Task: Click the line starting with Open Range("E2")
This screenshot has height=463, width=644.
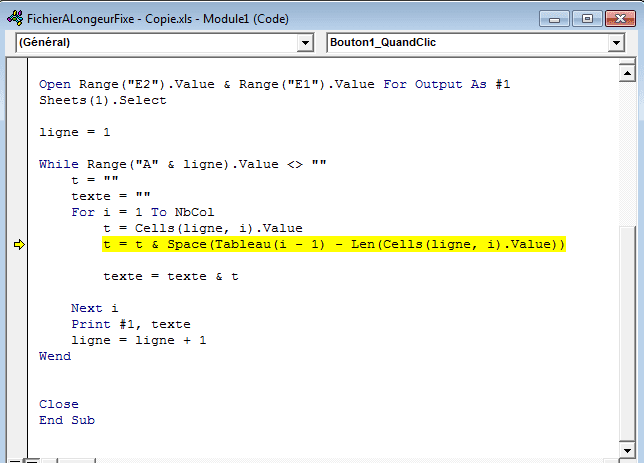Action: [274, 84]
